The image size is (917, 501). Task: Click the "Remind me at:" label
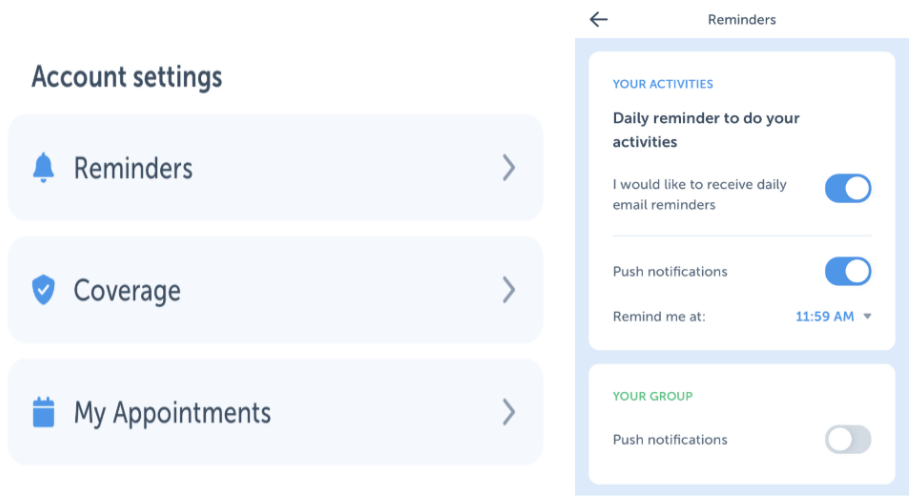[659, 316]
